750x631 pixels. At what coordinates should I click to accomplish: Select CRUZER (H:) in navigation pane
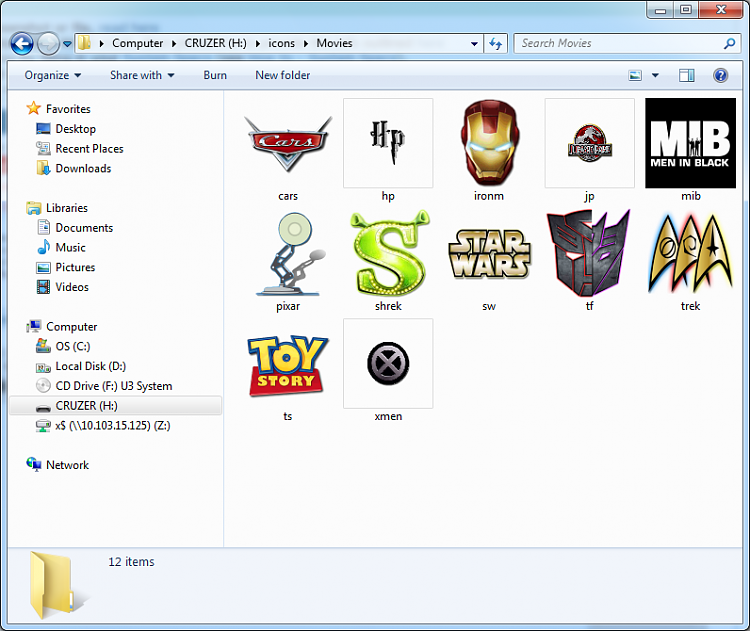coord(115,406)
